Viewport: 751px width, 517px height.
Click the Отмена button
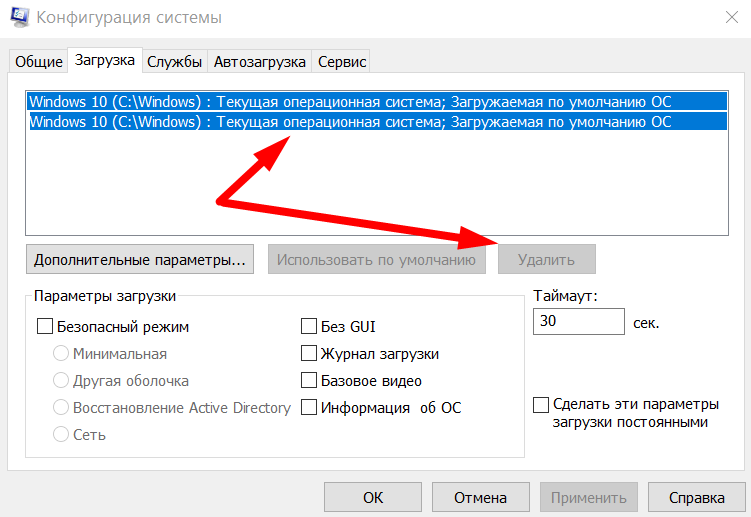pyautogui.click(x=480, y=497)
